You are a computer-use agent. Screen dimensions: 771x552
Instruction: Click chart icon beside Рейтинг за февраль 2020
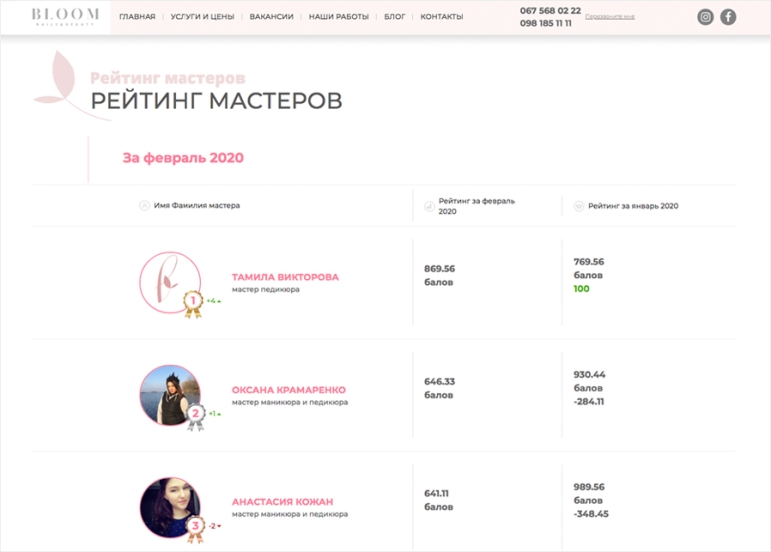[x=429, y=206]
